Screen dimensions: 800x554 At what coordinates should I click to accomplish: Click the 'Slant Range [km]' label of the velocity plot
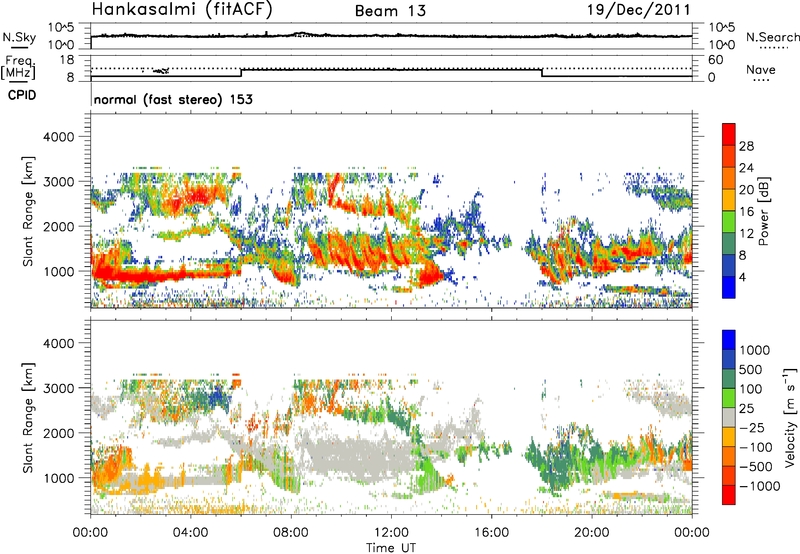coord(28,418)
